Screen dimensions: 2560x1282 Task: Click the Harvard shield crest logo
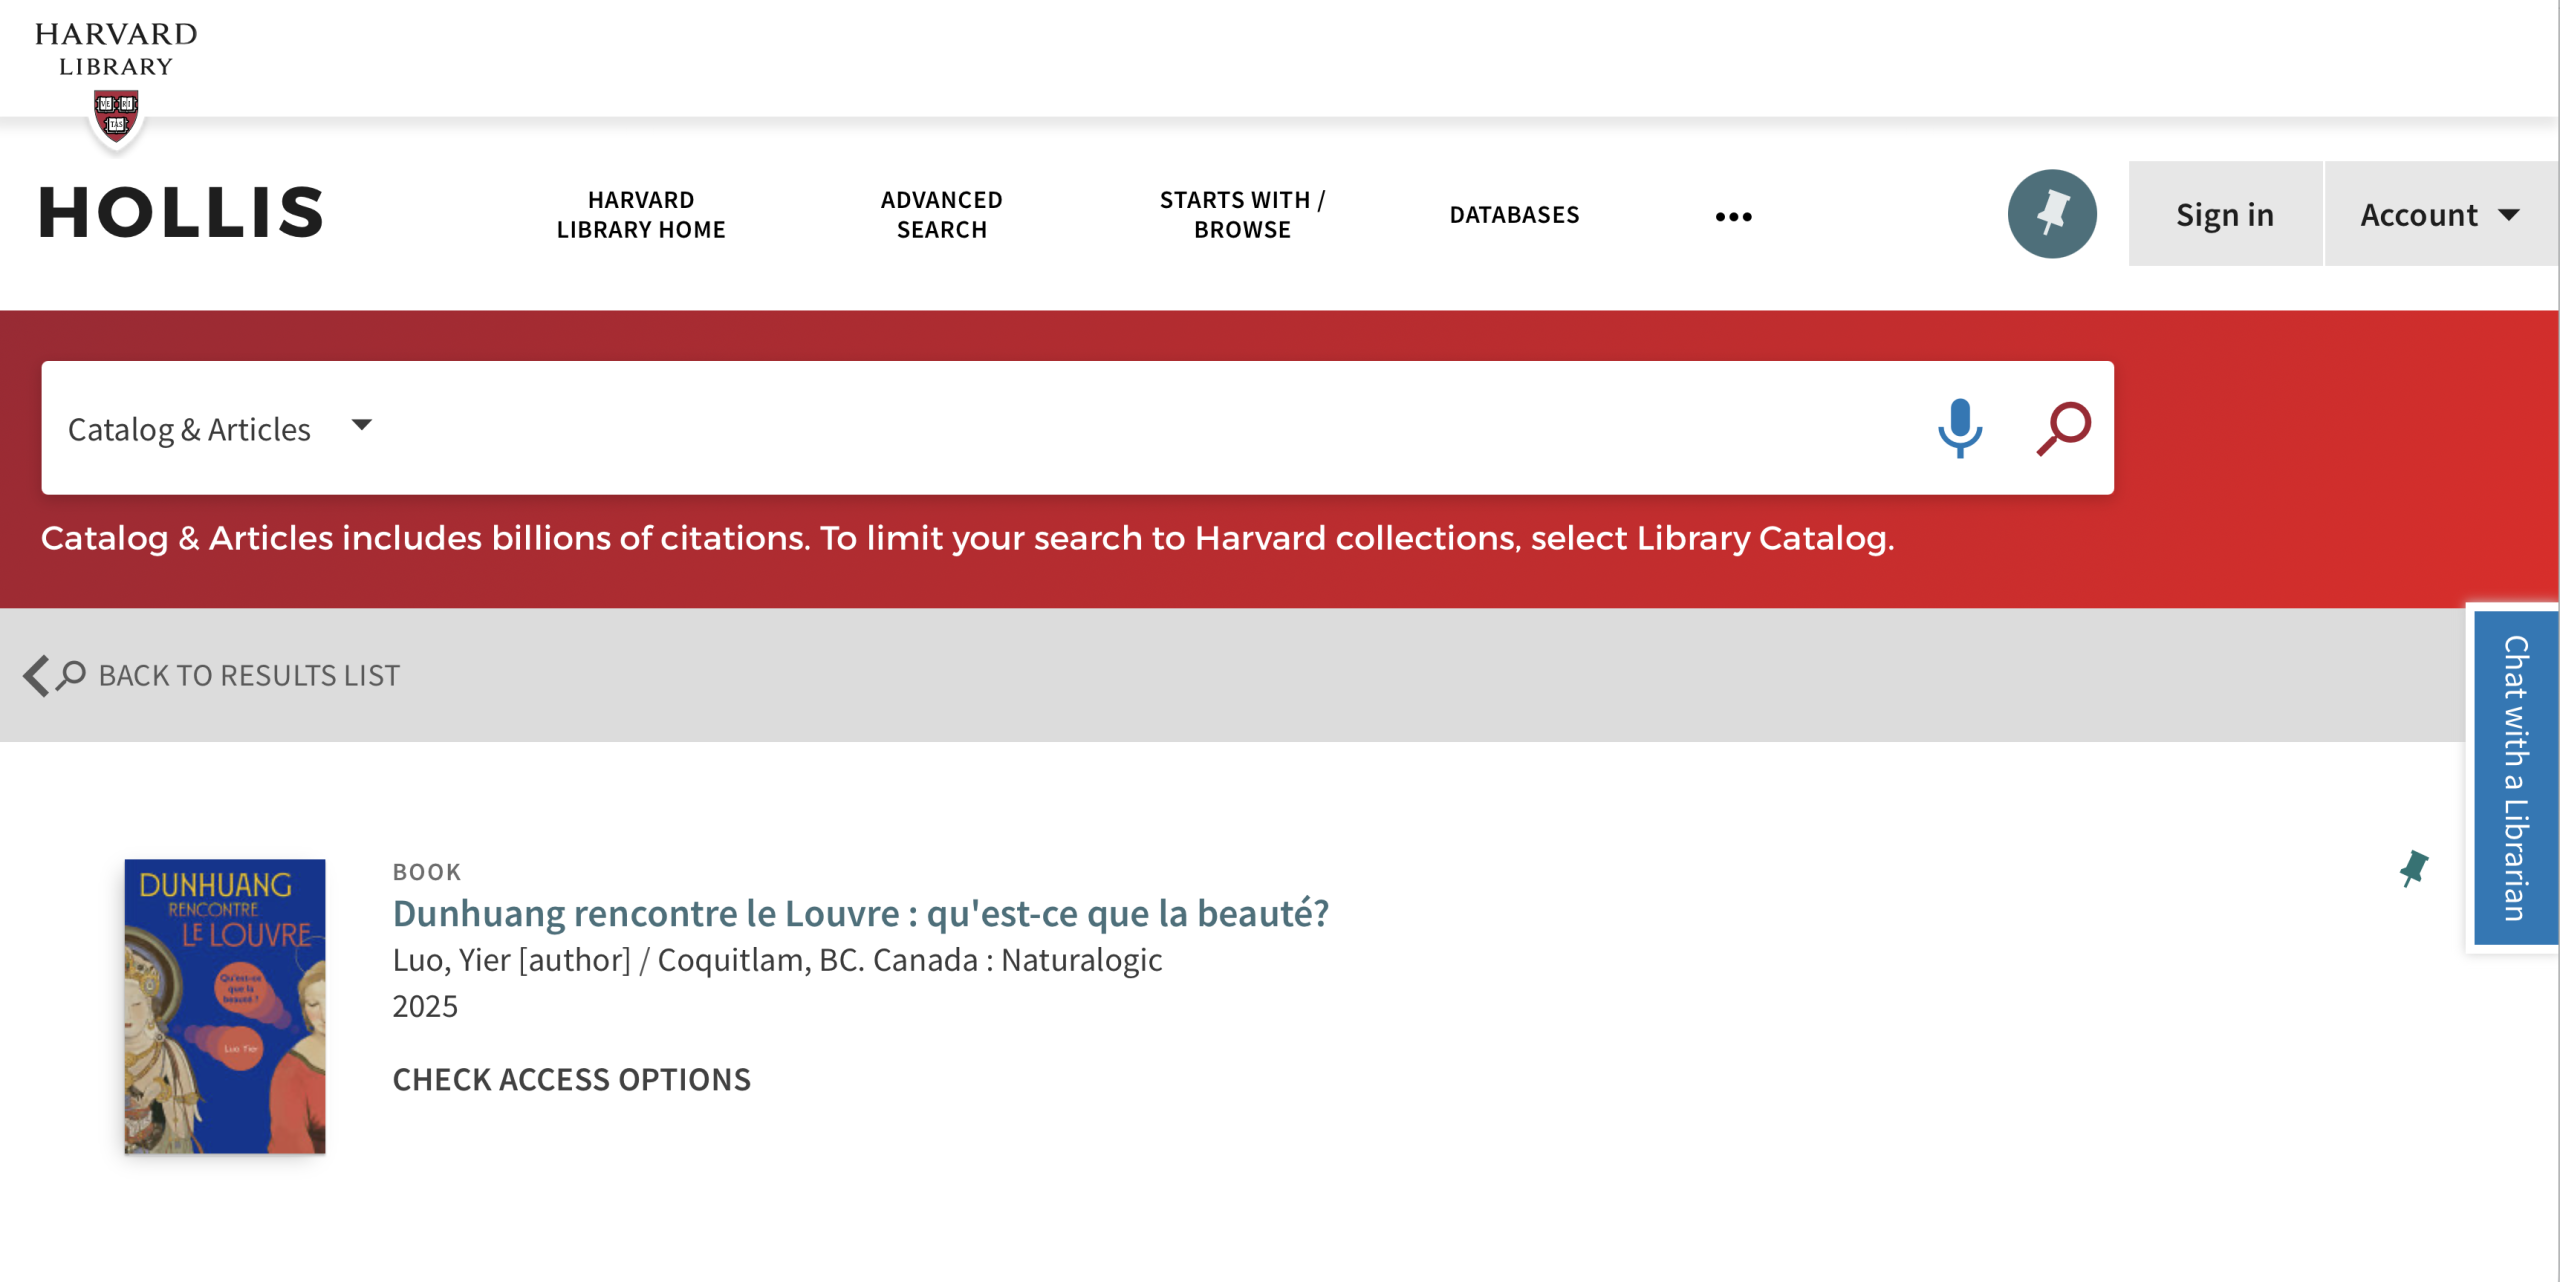tap(116, 114)
